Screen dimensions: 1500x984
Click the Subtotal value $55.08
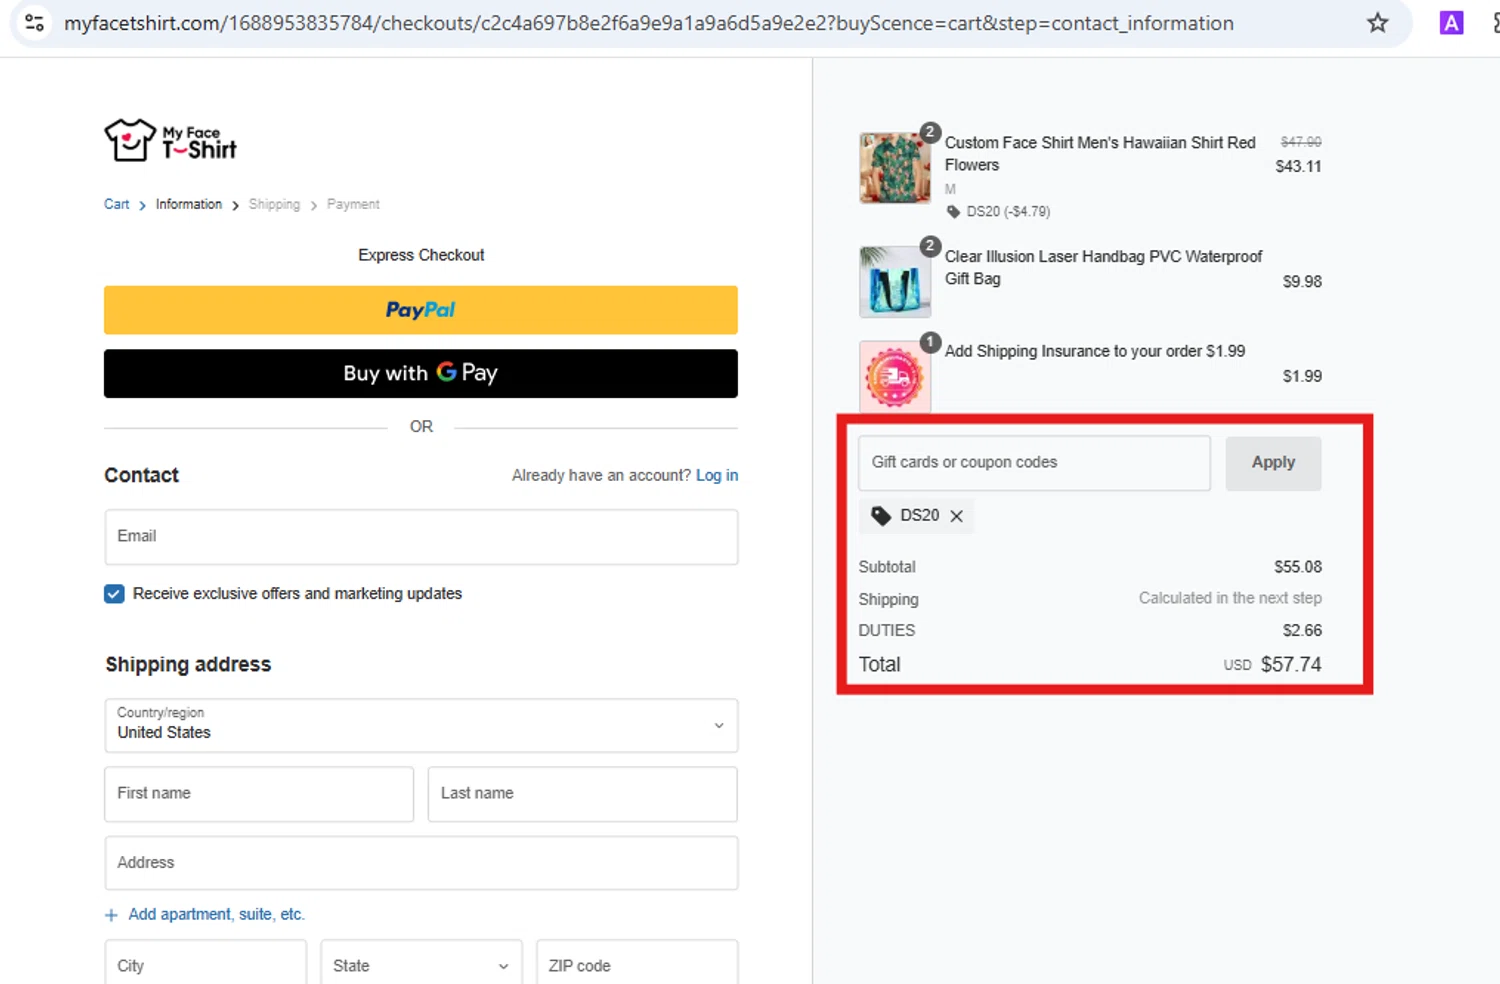pos(1298,567)
